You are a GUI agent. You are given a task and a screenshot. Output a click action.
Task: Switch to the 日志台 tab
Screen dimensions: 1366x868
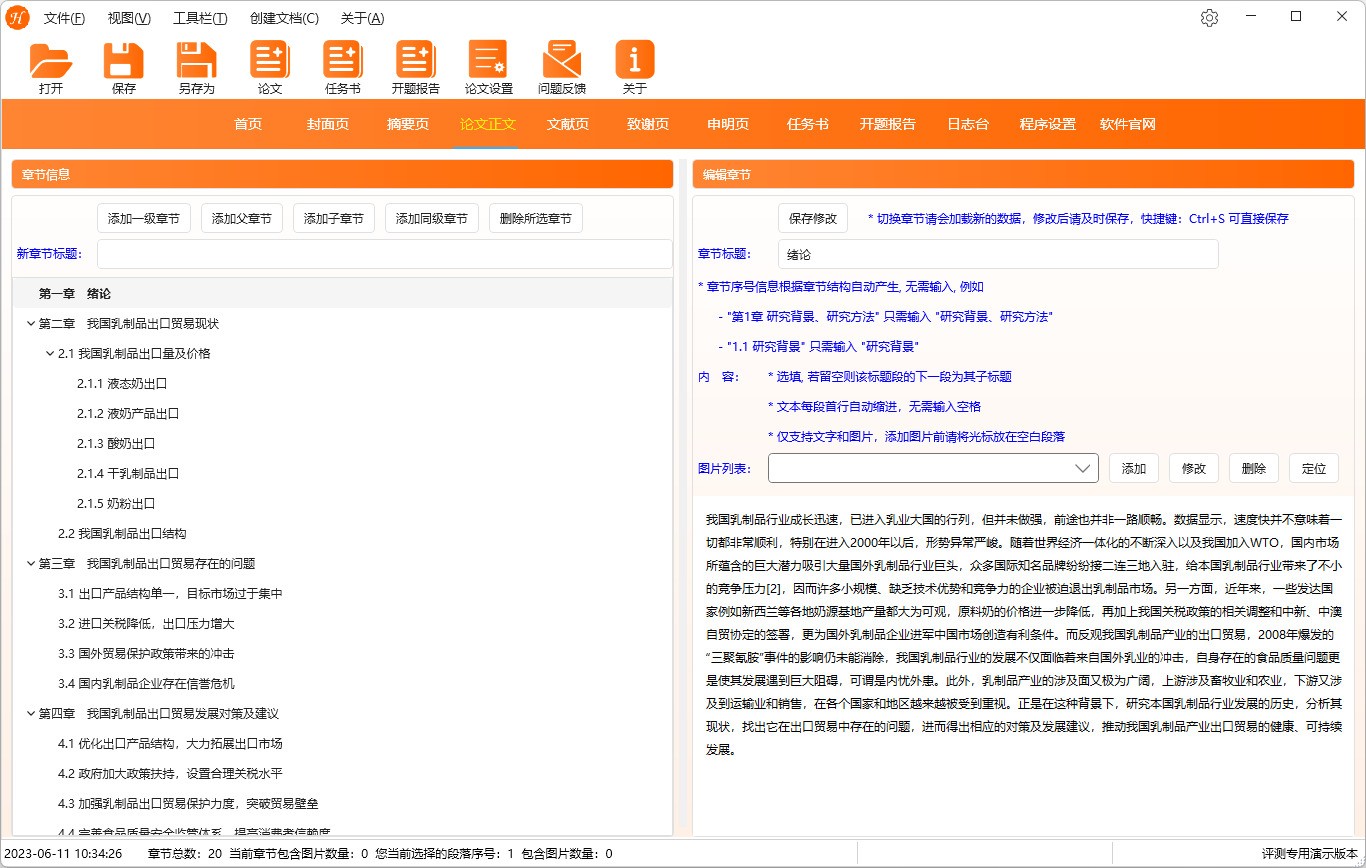968,124
